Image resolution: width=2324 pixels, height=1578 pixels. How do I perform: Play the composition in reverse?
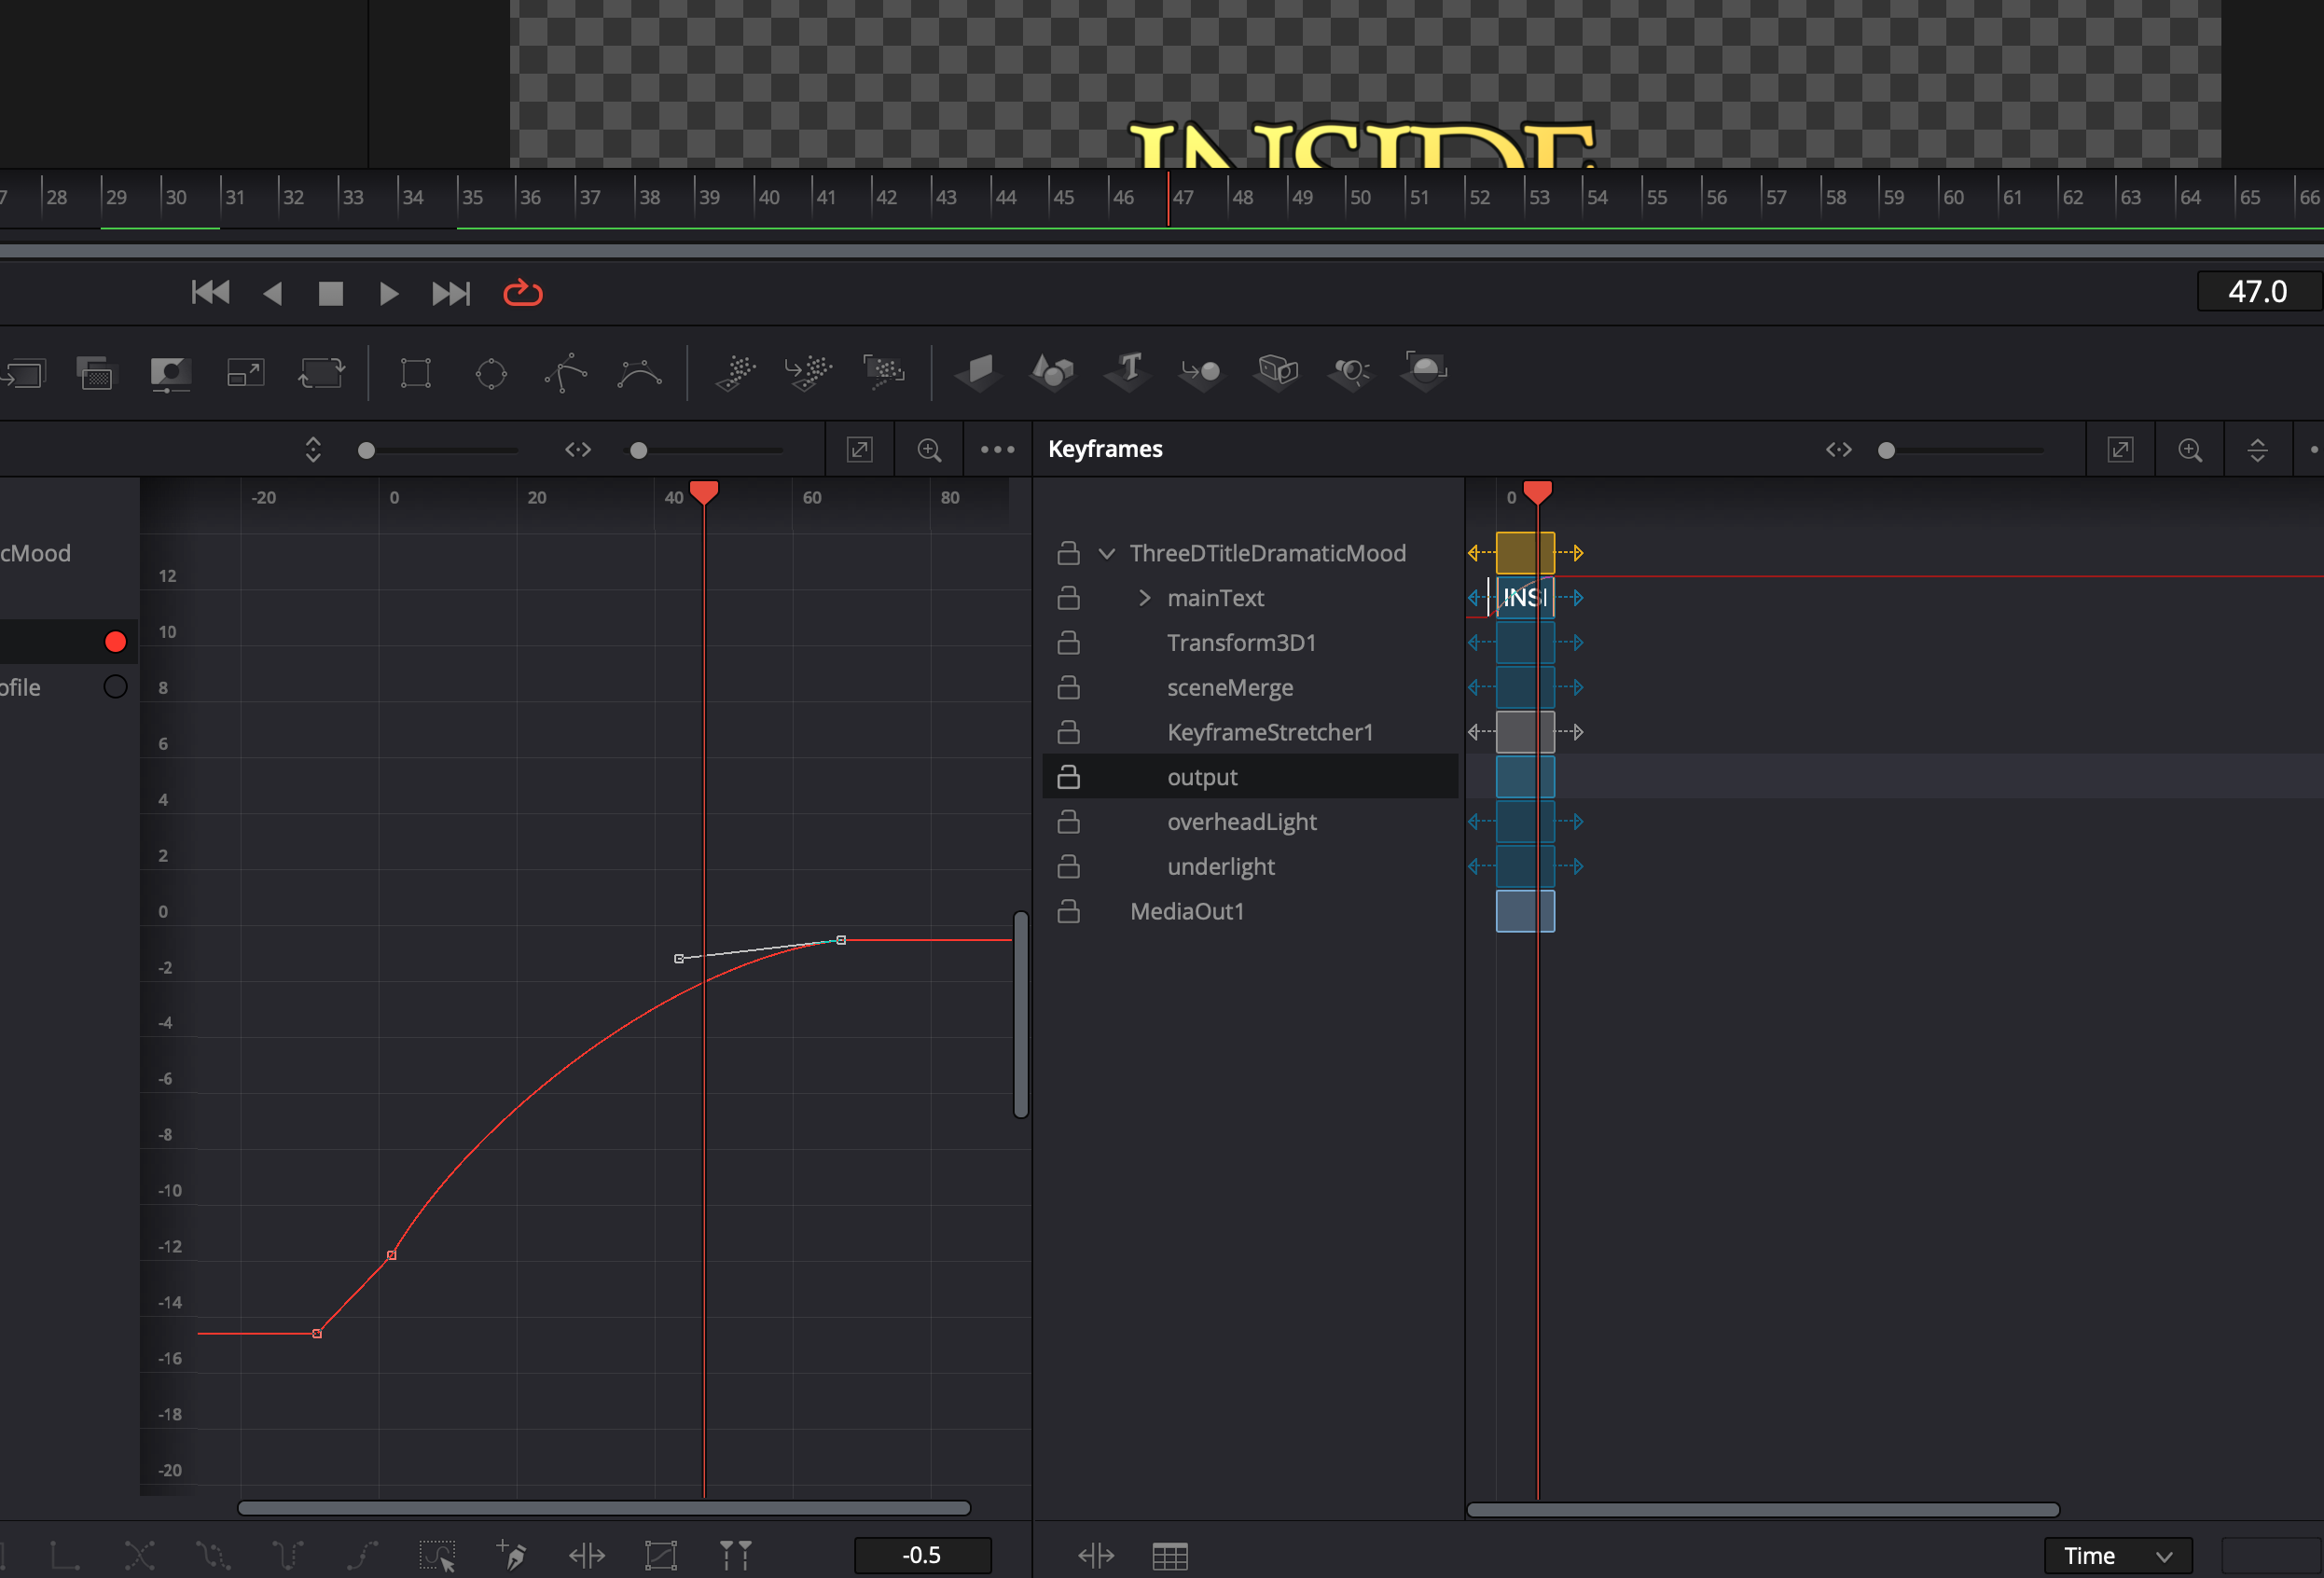pyautogui.click(x=272, y=293)
